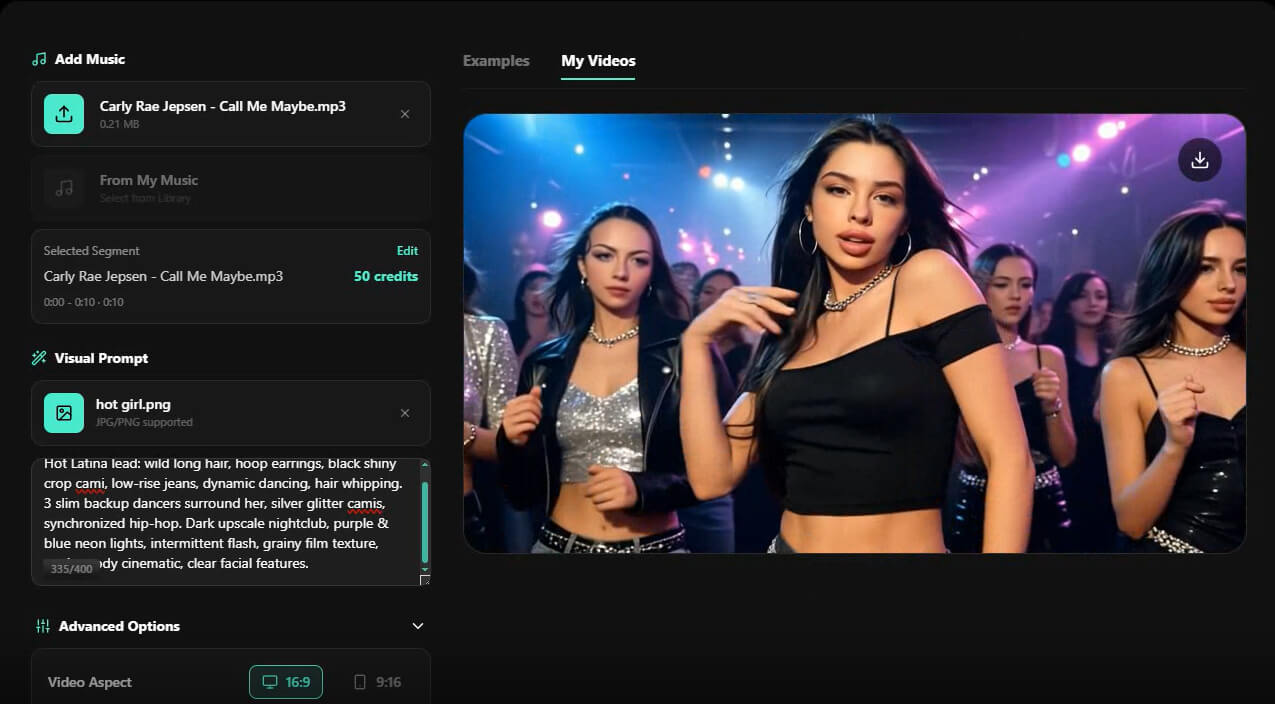The width and height of the screenshot is (1275, 704).
Task: Click the image upload icon for hot girl.png
Action: 64,413
